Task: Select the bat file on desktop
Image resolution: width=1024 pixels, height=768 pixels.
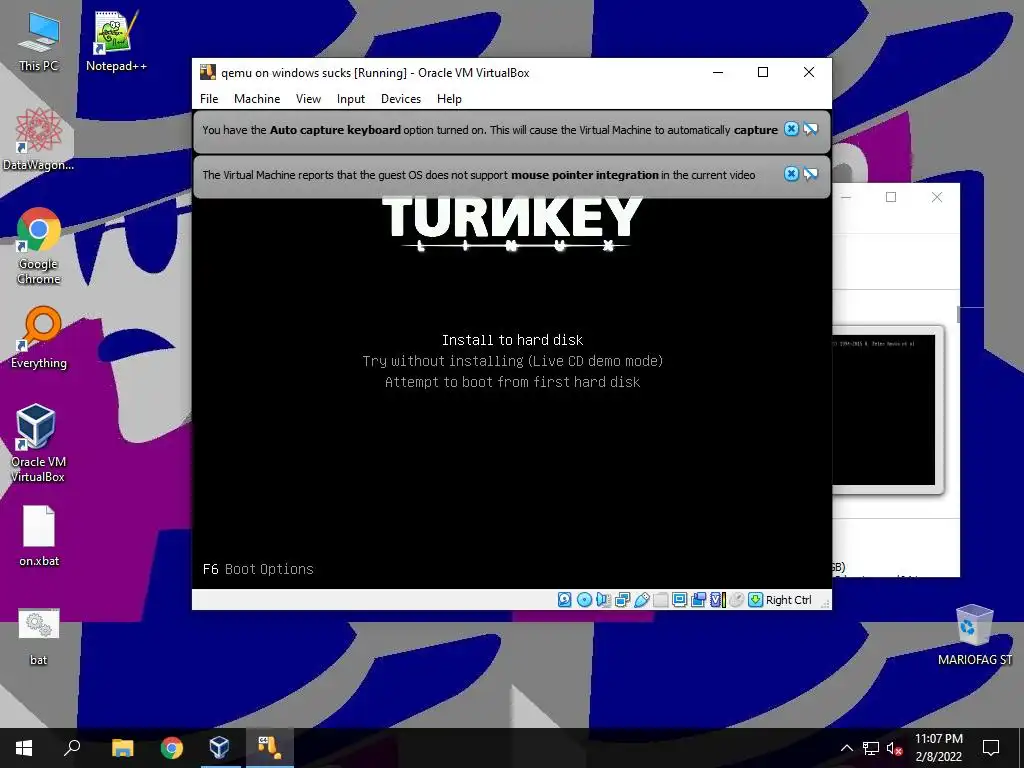Action: [39, 635]
